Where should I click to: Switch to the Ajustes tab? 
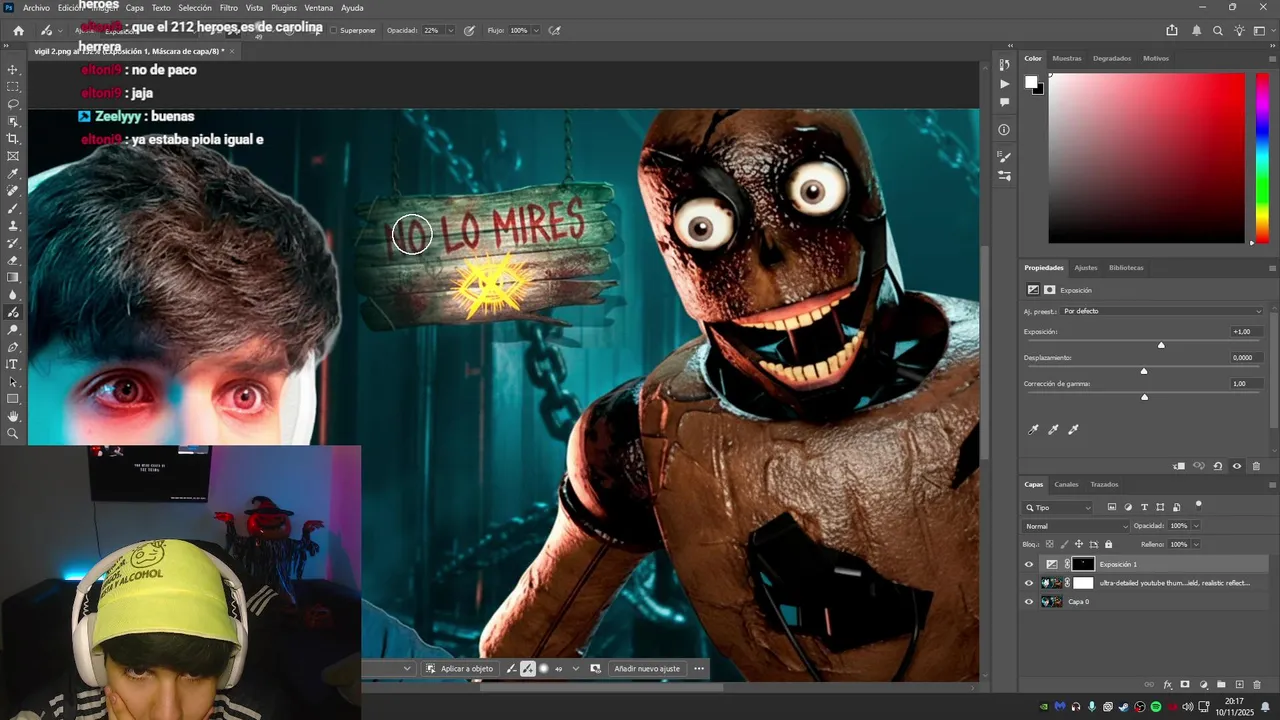coord(1086,268)
